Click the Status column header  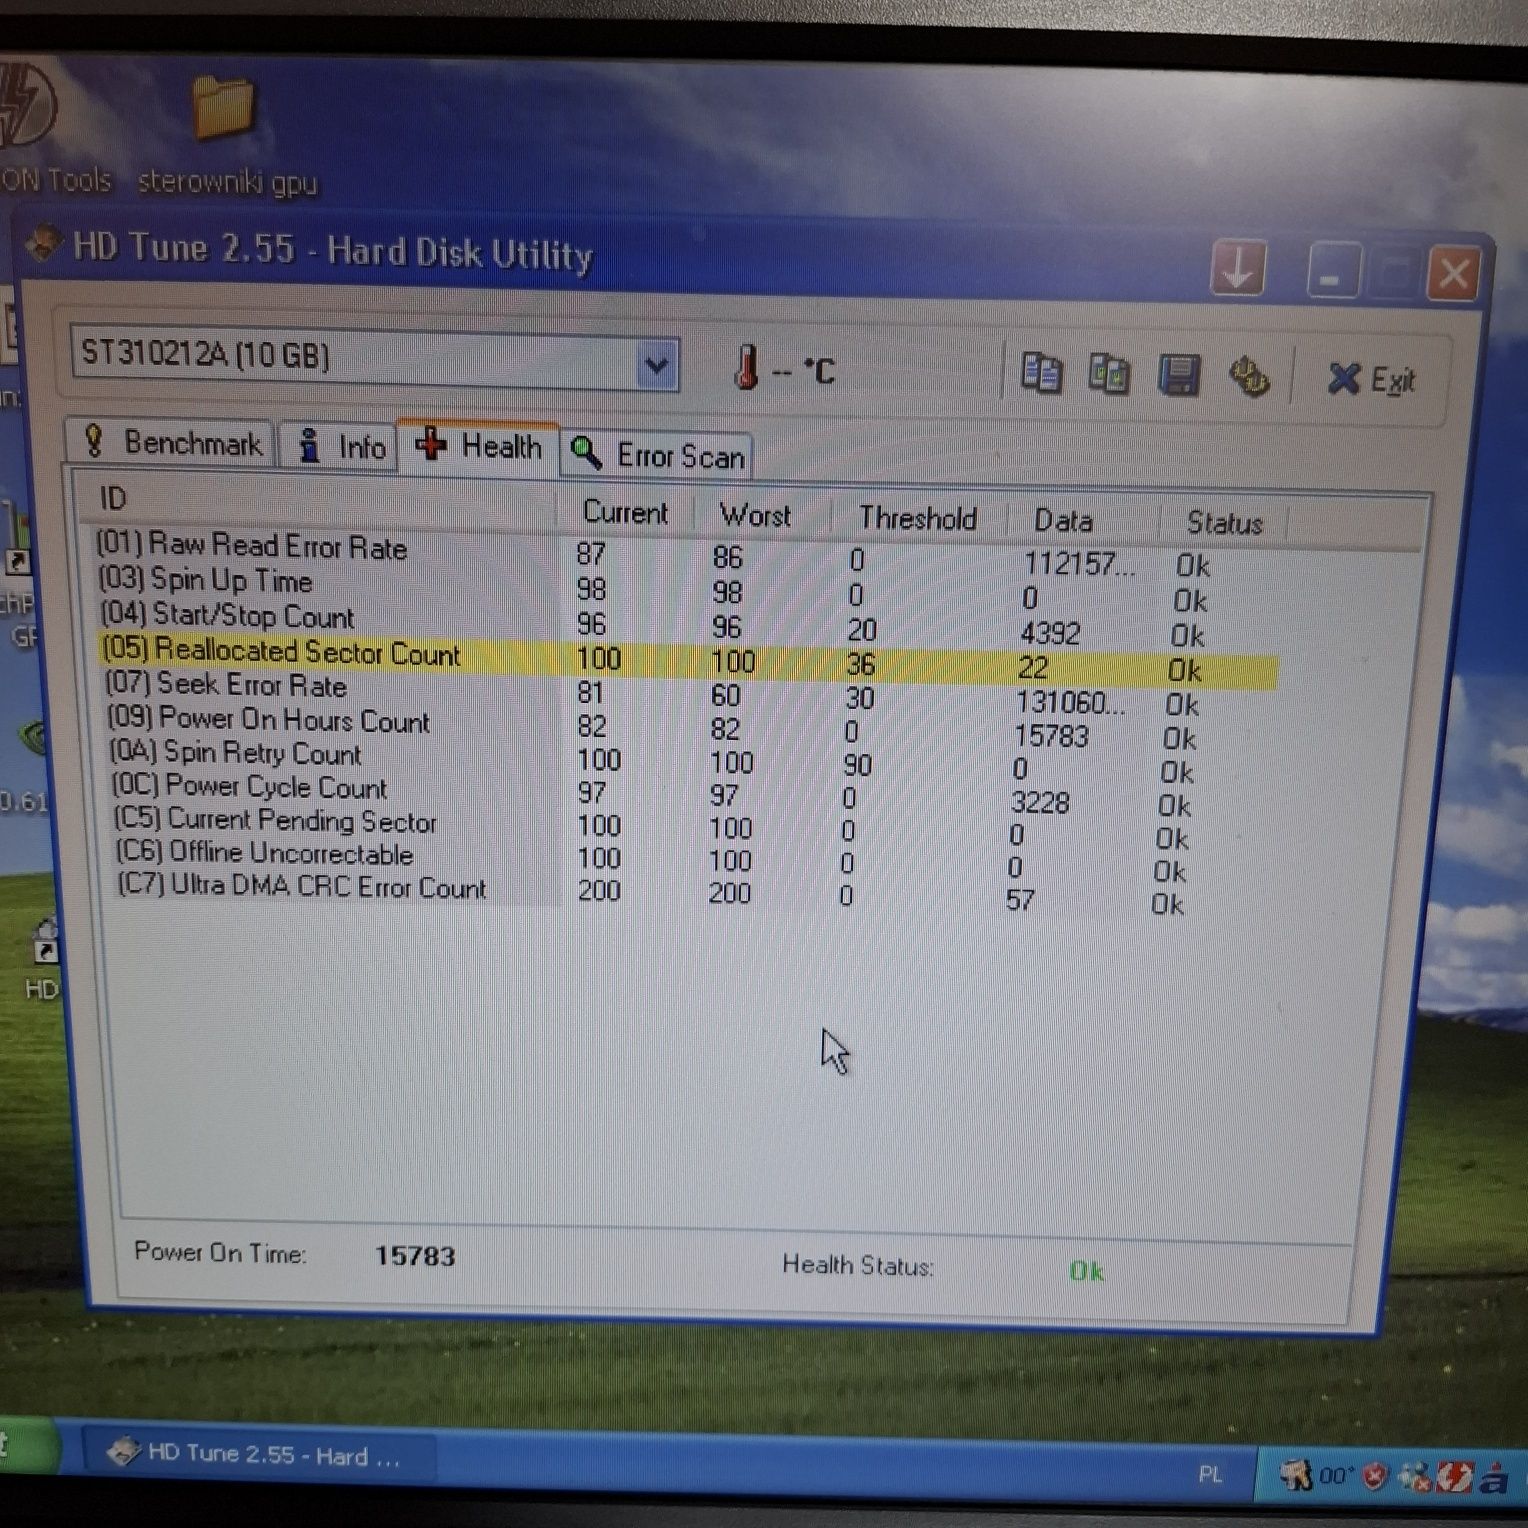[x=1224, y=523]
